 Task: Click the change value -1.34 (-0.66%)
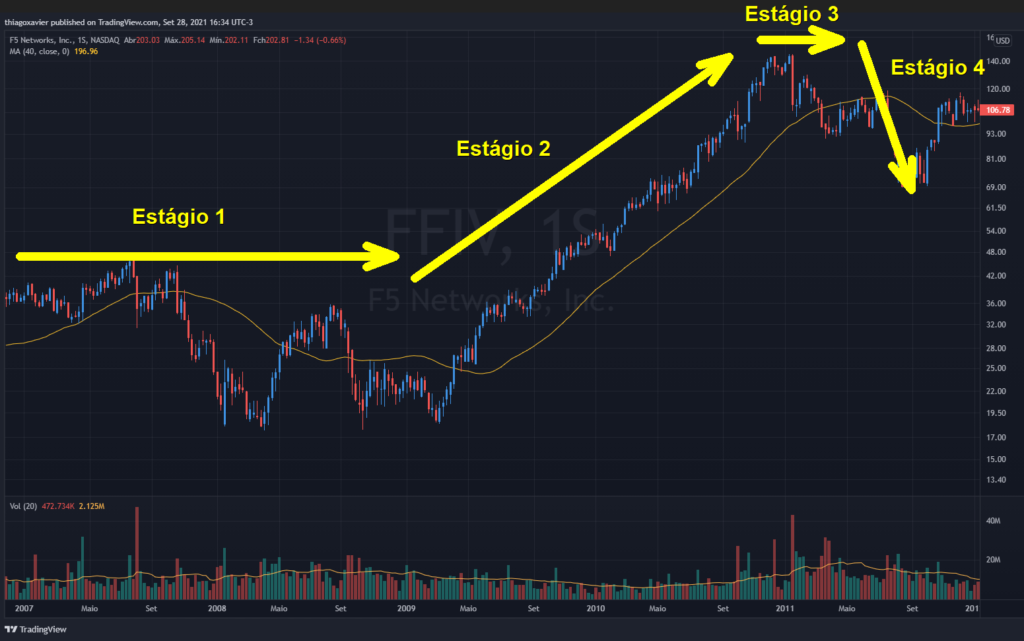tap(320, 40)
